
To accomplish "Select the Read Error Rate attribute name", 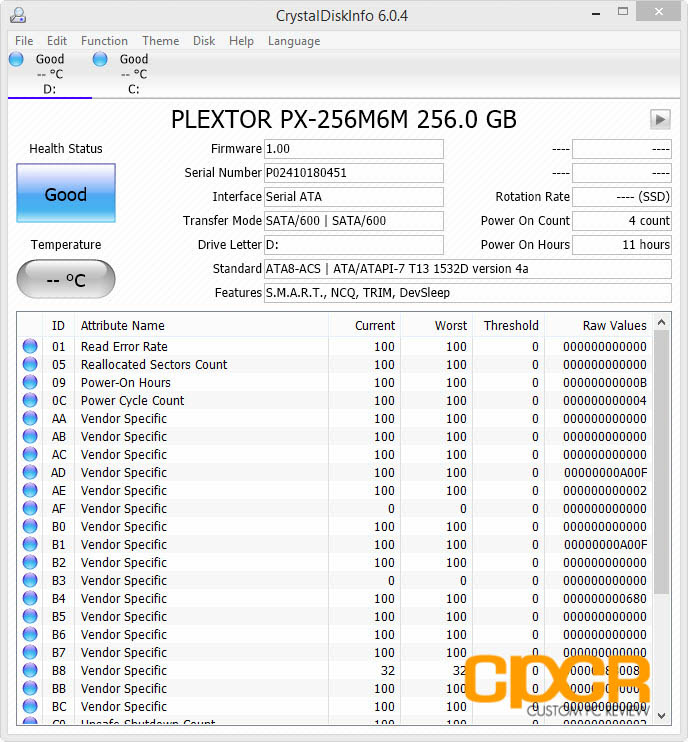I will click(124, 347).
